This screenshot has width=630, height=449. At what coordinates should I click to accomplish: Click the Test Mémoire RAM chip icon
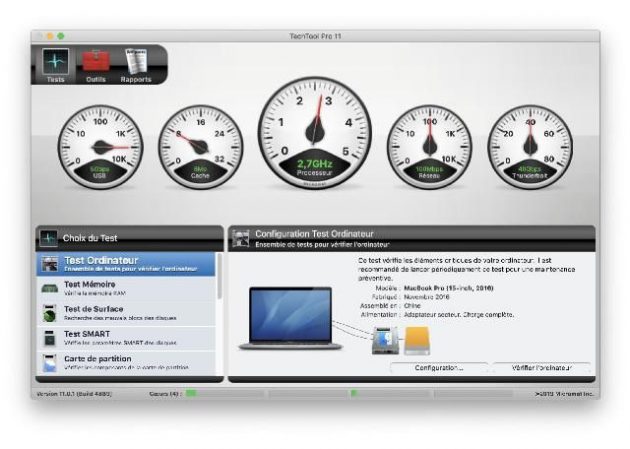50,289
